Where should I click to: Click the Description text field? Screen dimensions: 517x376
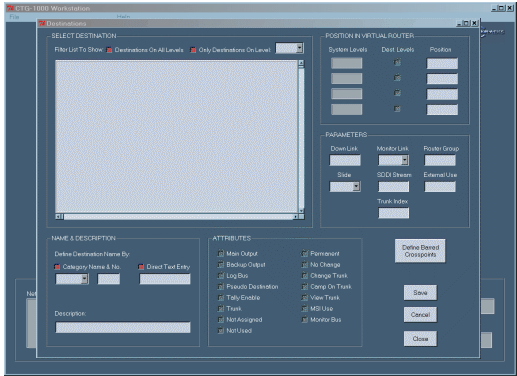(x=123, y=327)
